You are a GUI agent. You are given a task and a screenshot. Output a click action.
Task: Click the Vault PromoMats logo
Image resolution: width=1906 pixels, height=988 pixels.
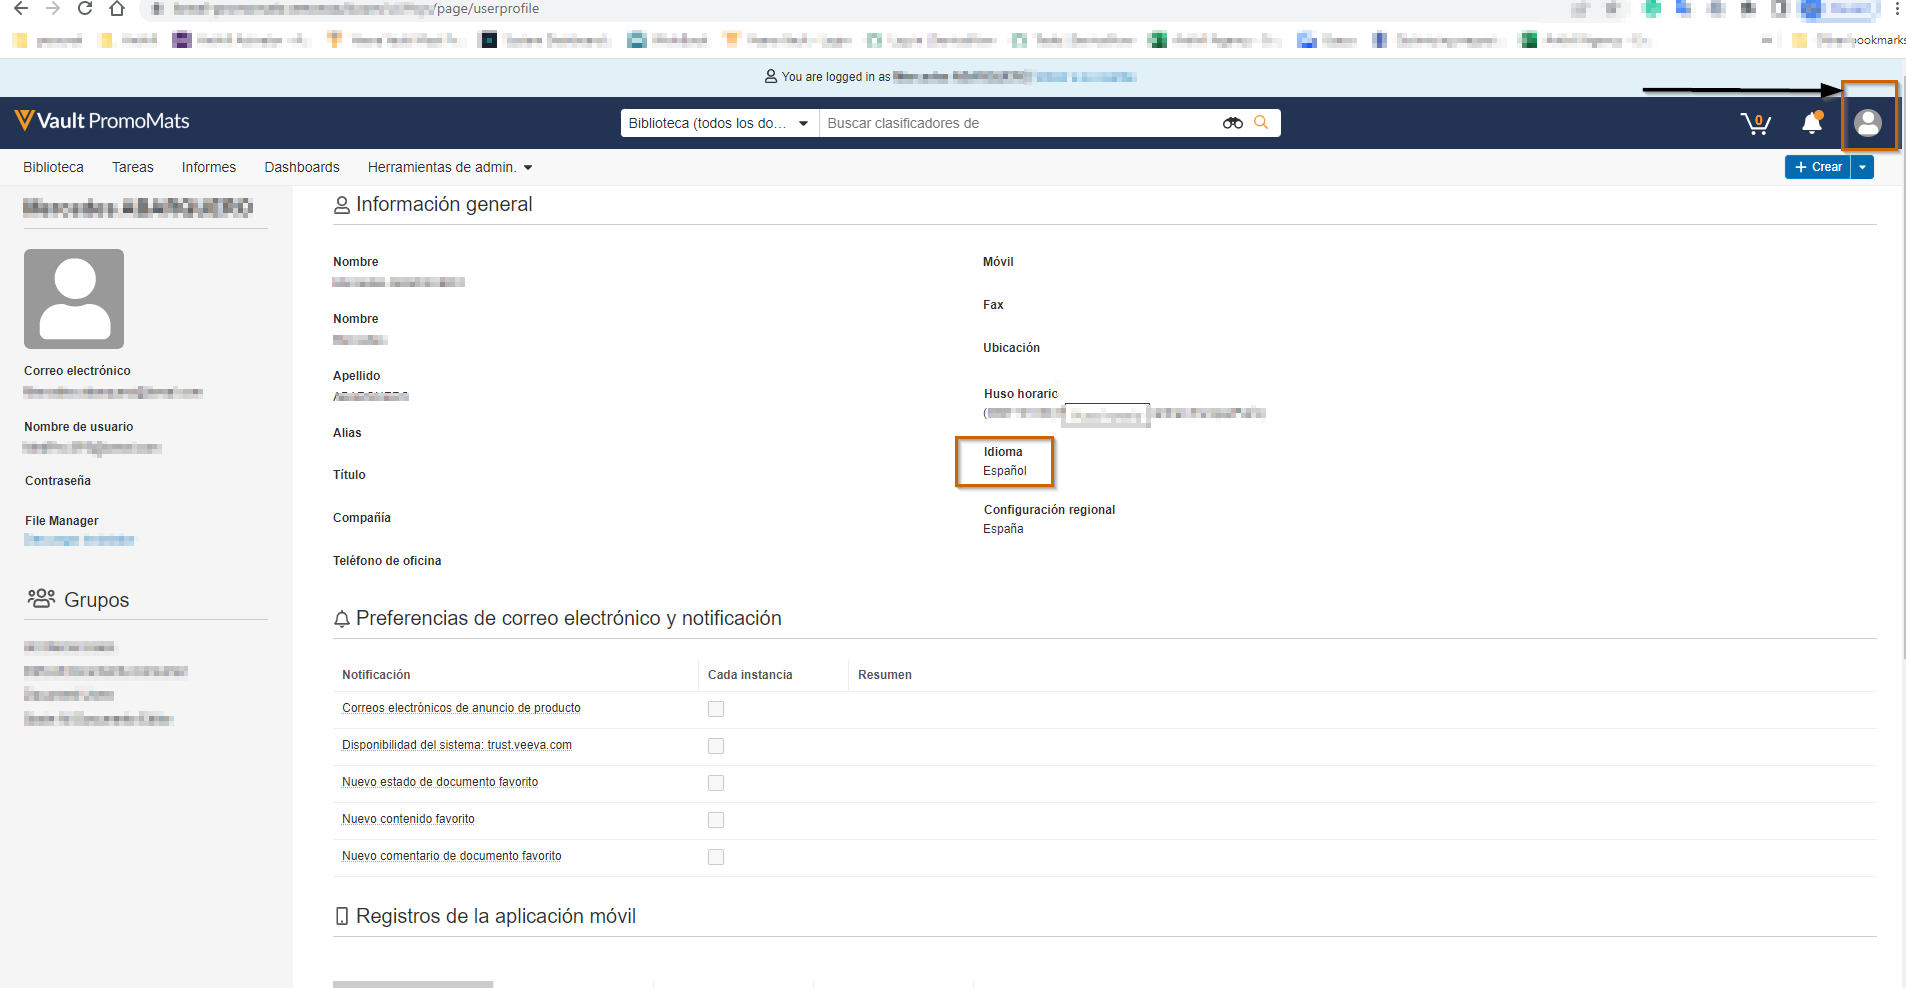(x=102, y=121)
